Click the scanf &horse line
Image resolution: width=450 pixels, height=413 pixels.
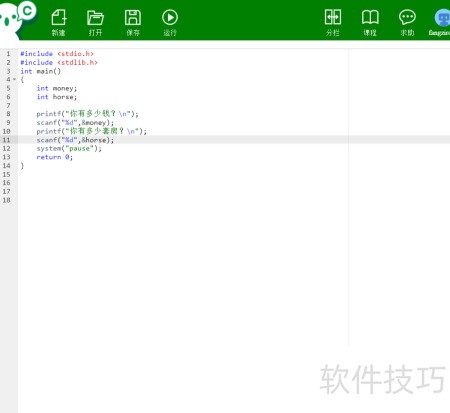click(75, 140)
